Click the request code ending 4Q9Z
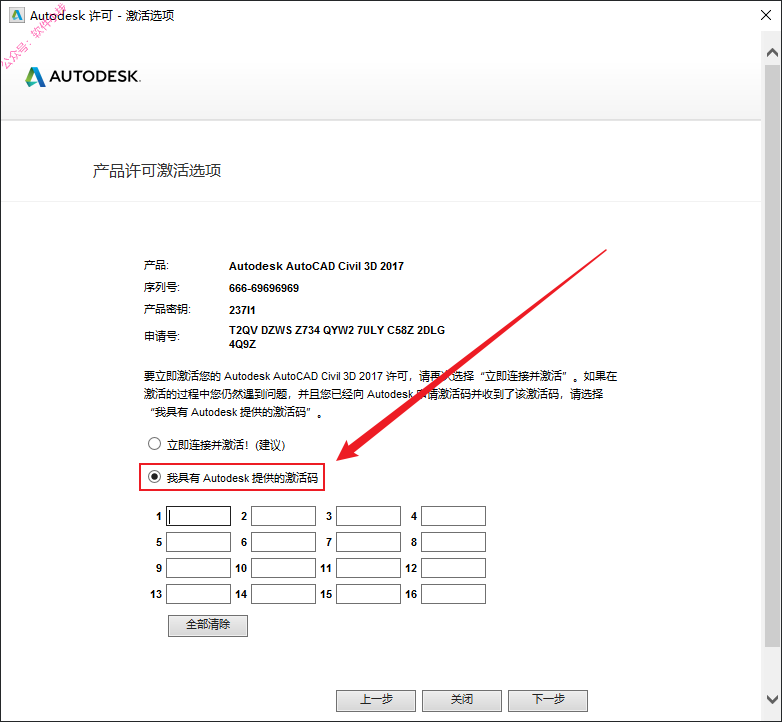782x722 pixels. pos(242,344)
